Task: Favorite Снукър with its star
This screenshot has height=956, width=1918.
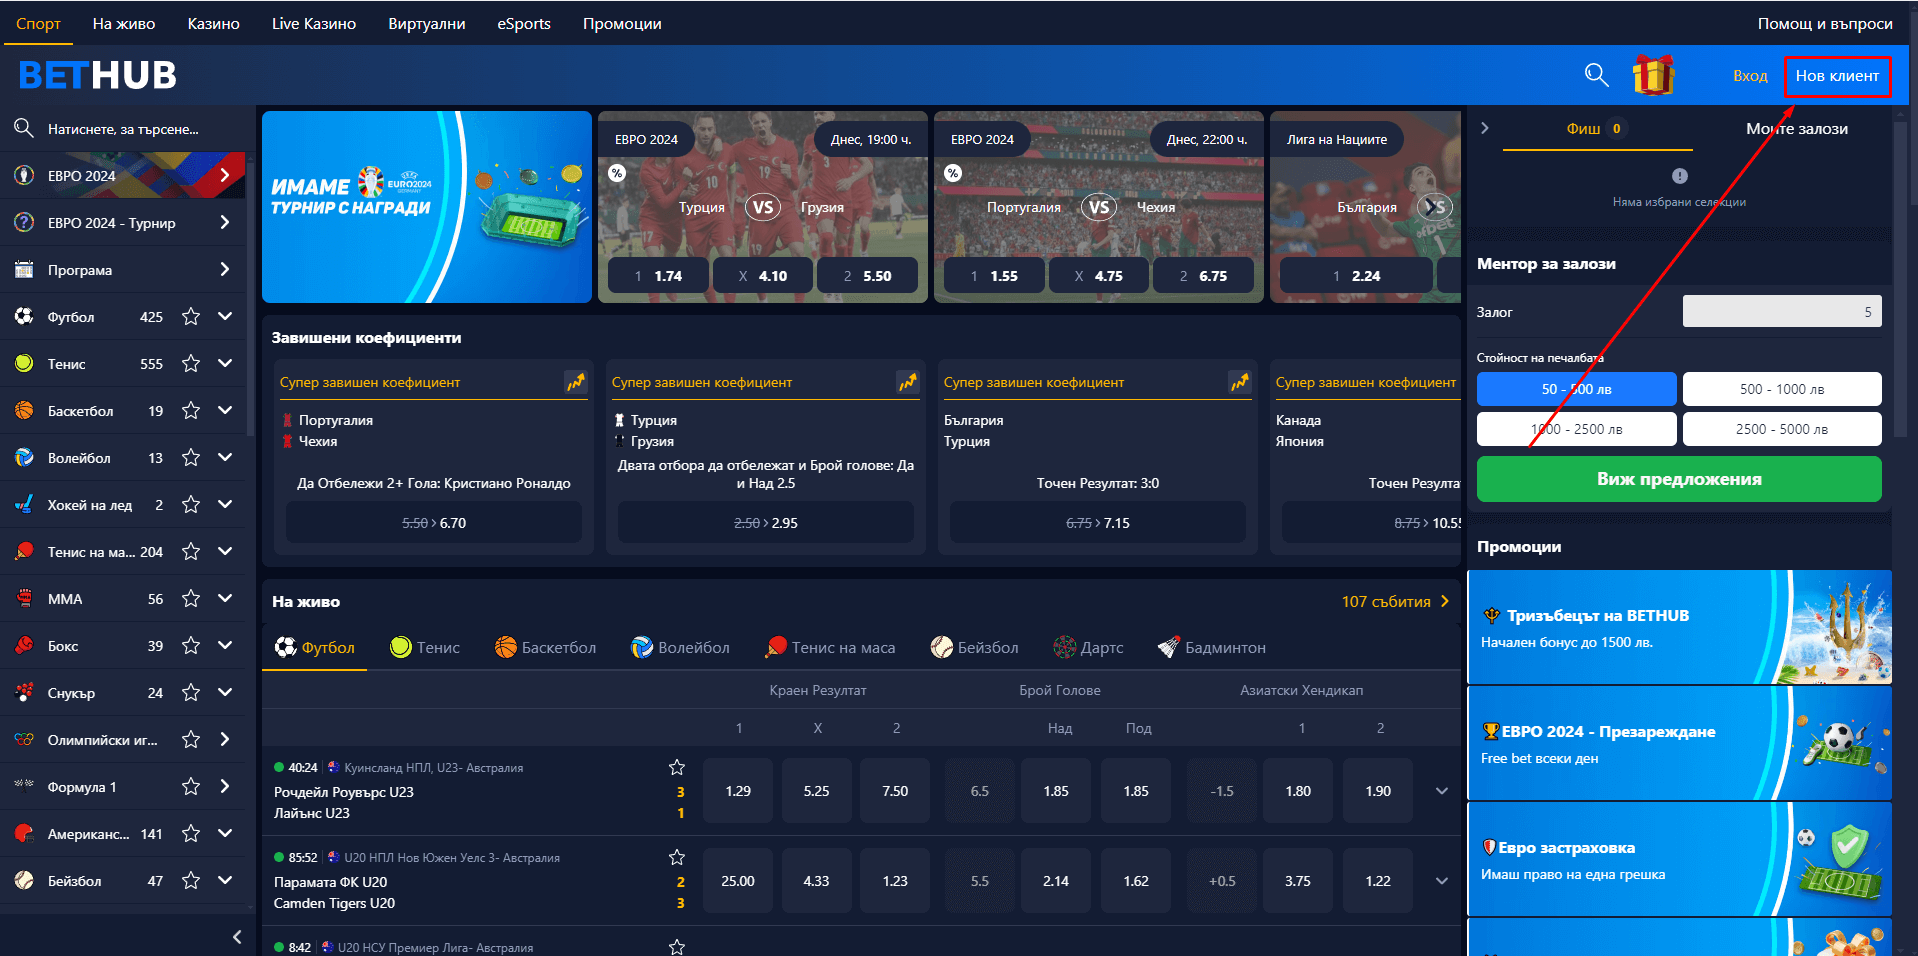Action: 191,693
